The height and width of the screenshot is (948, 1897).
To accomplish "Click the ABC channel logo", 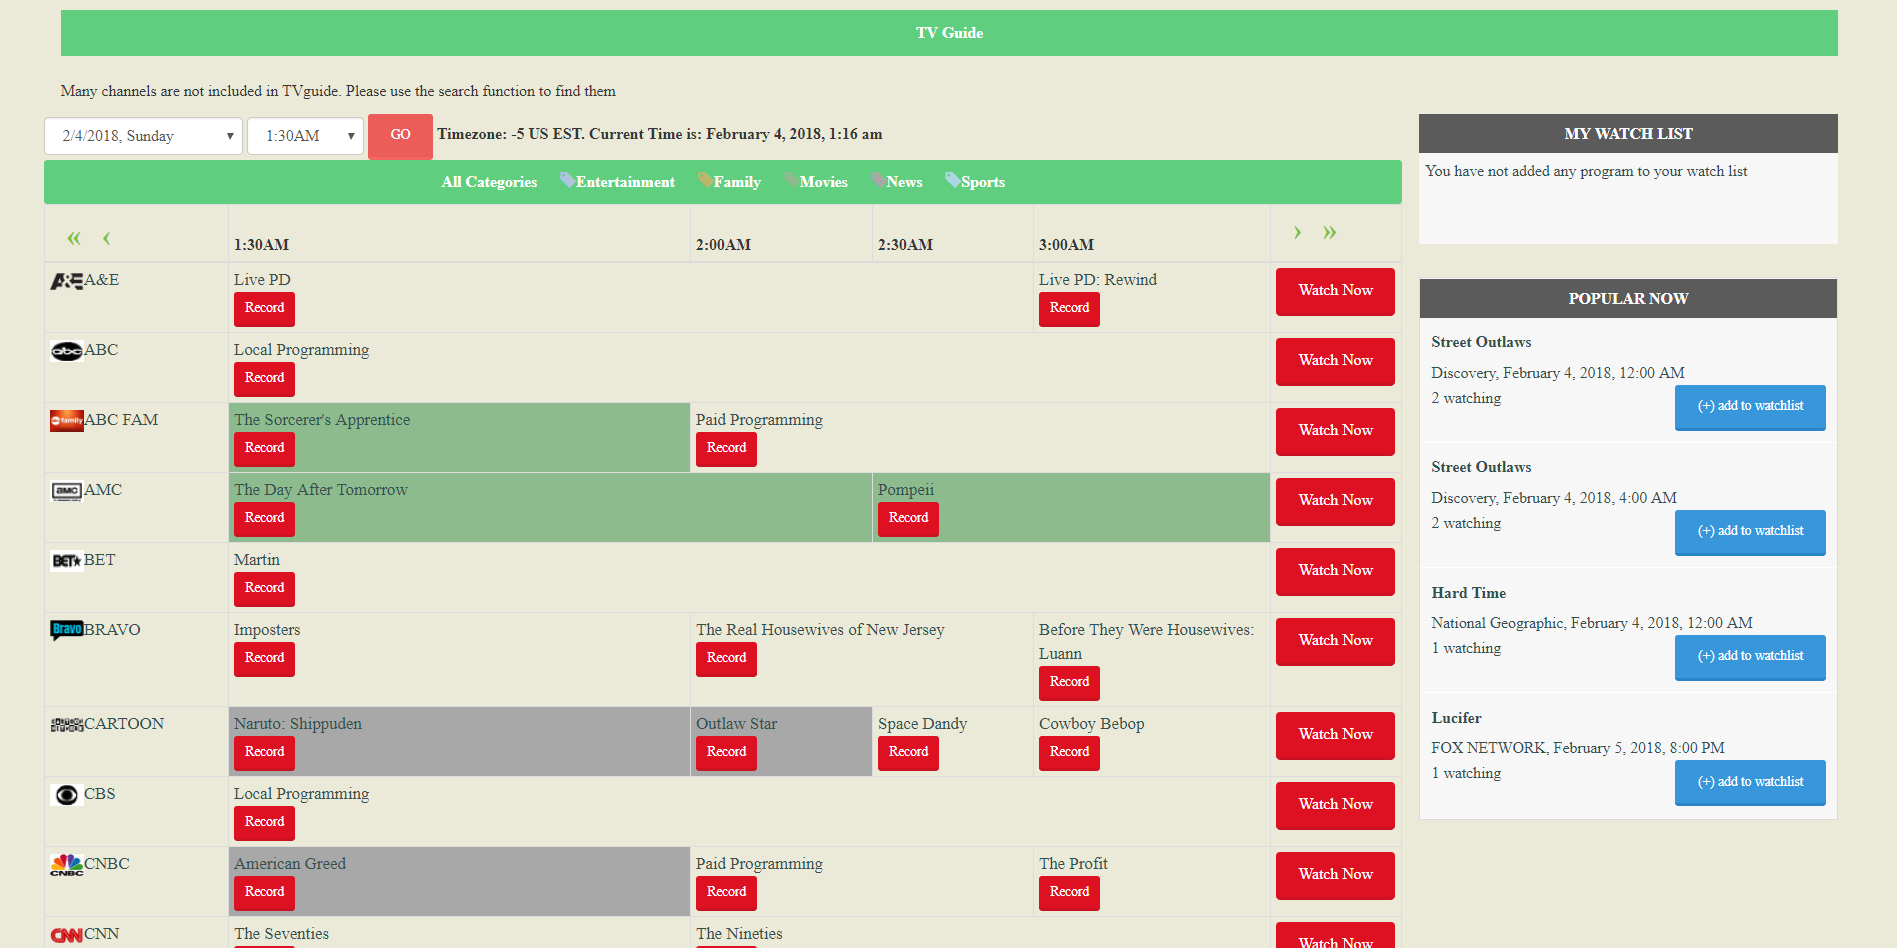I will 66,351.
